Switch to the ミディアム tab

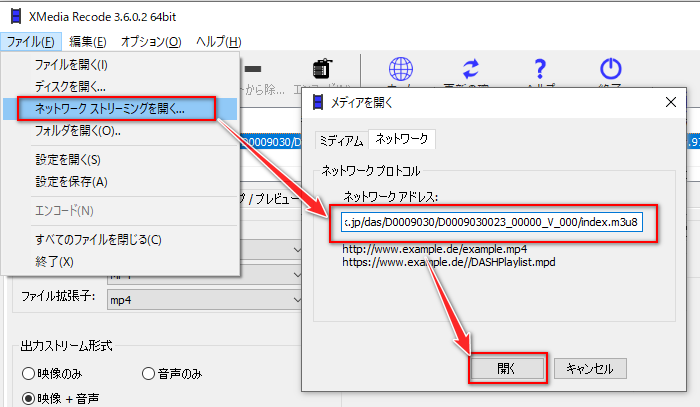342,141
